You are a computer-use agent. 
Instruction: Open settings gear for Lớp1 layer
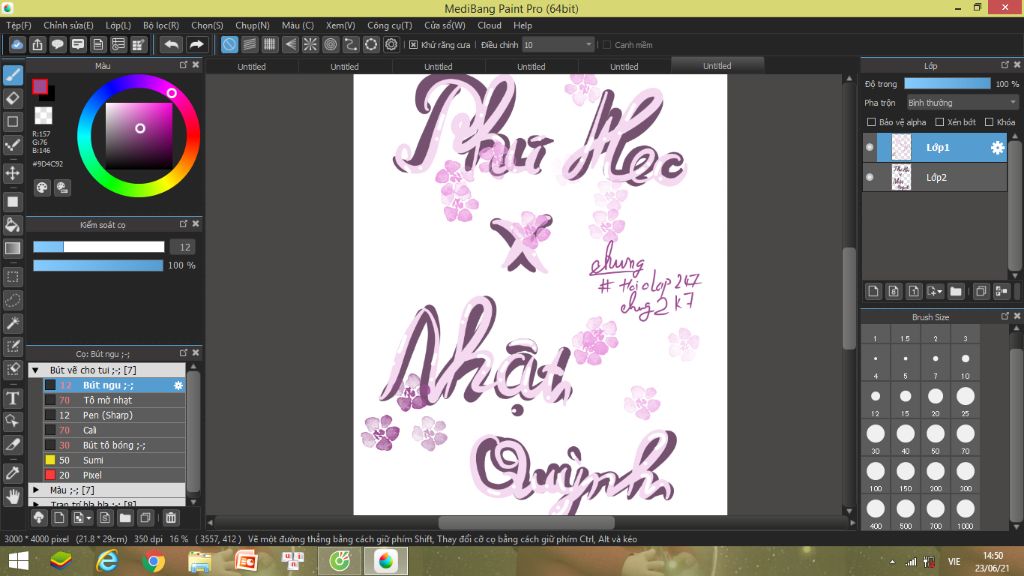[997, 148]
